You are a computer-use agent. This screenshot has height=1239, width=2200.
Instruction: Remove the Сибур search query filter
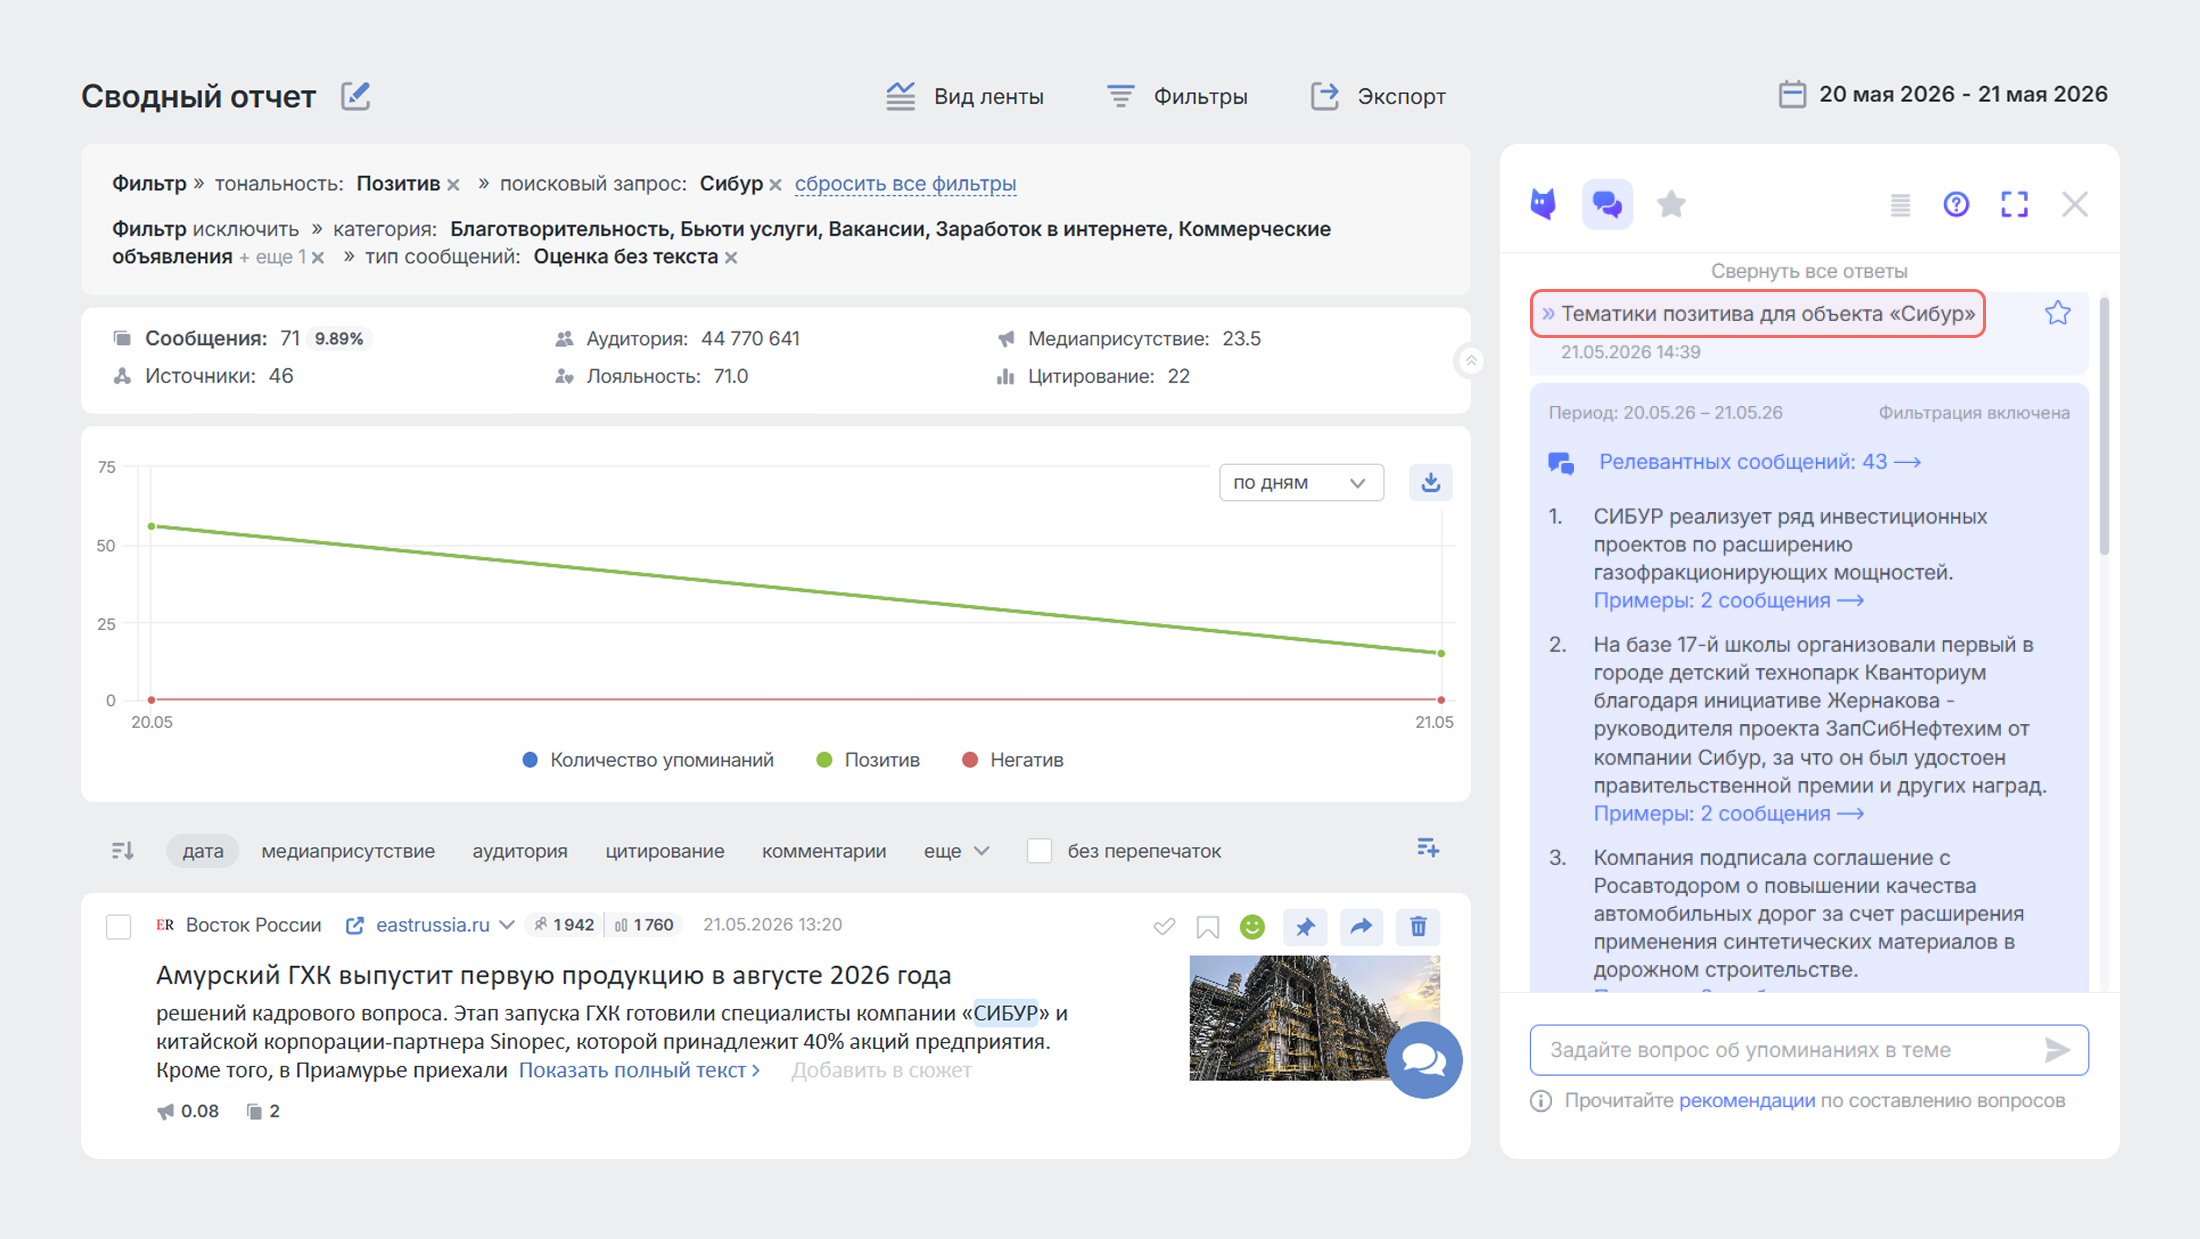(x=776, y=185)
